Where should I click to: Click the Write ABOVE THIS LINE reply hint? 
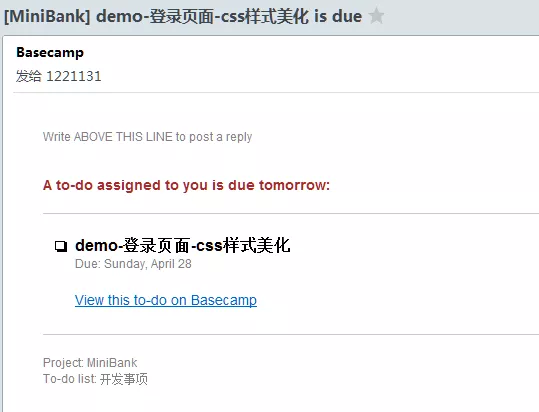pyautogui.click(x=147, y=137)
